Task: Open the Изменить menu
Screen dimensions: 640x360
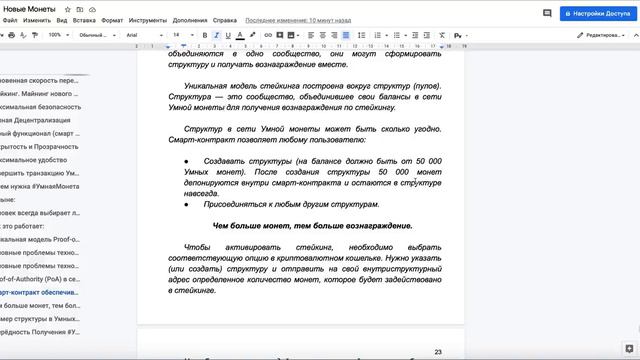Action: 37,20
